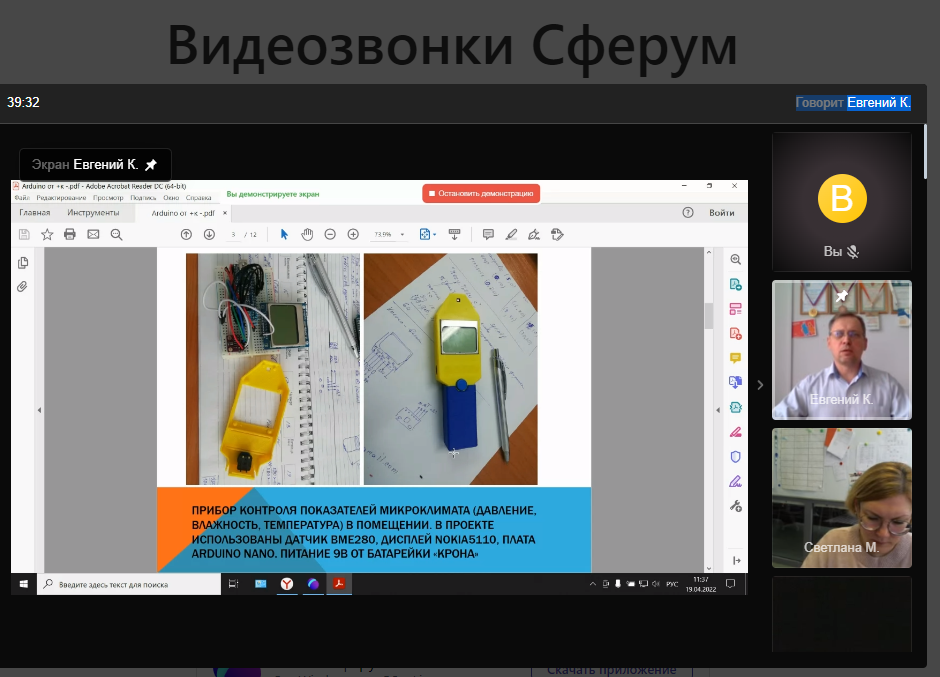Toggle pin on Экран Евгений К. label
940x677 pixels.
point(151,164)
